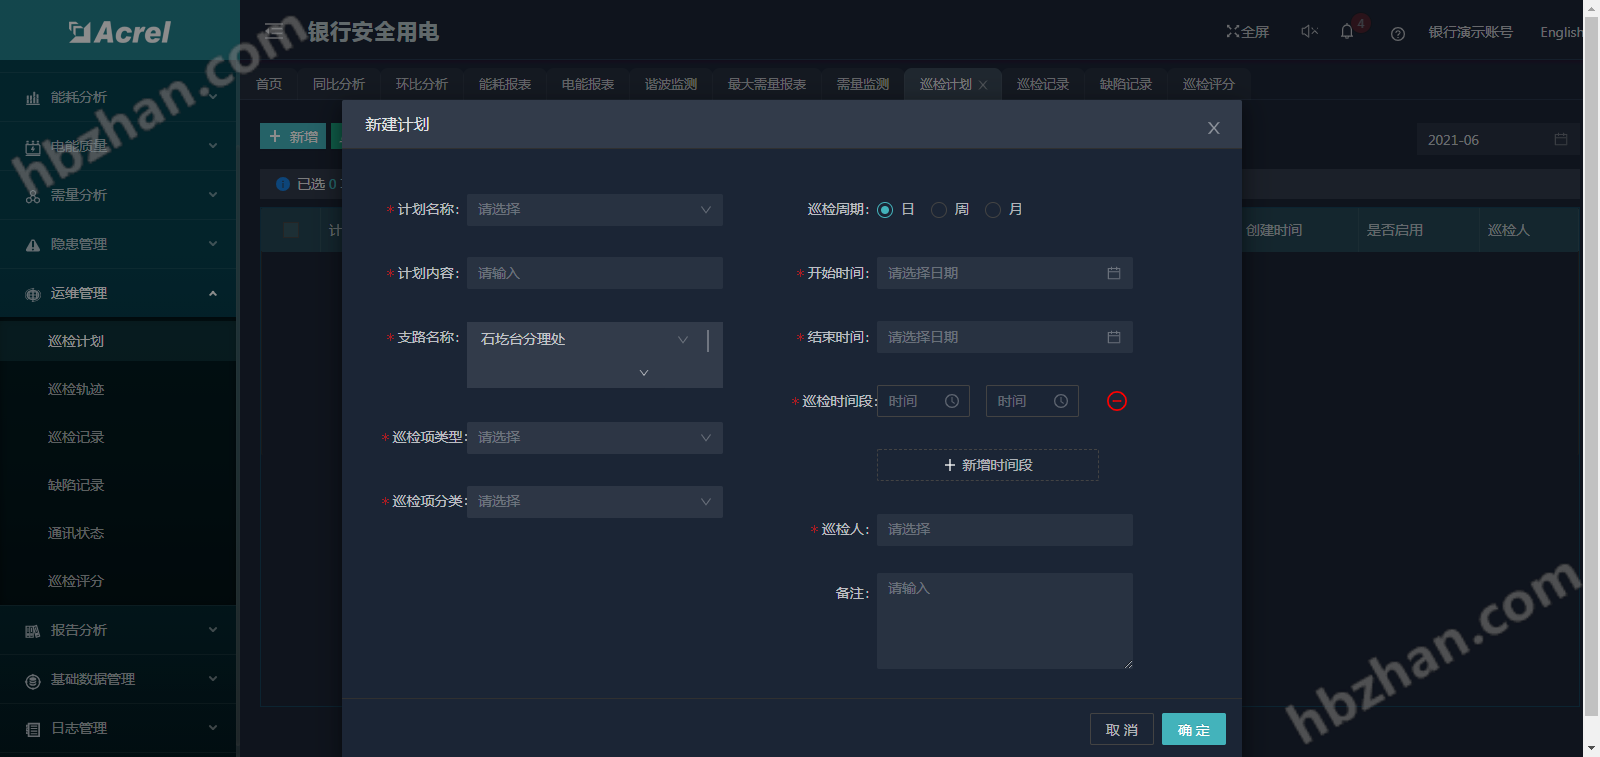Open the start time calendar icon
This screenshot has height=757, width=1600.
tap(1113, 273)
